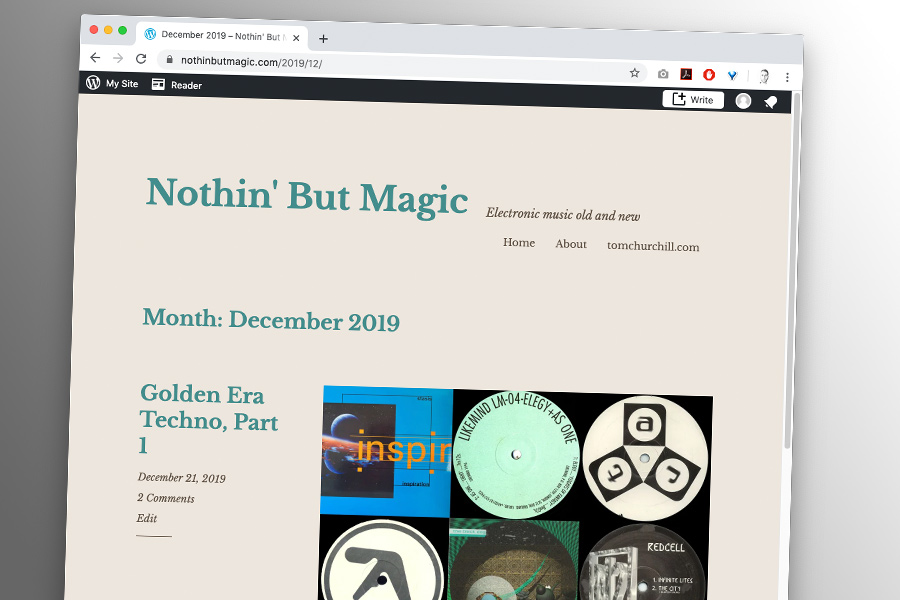
Task: Open the Golden Era Techno post title
Action: pyautogui.click(x=209, y=420)
